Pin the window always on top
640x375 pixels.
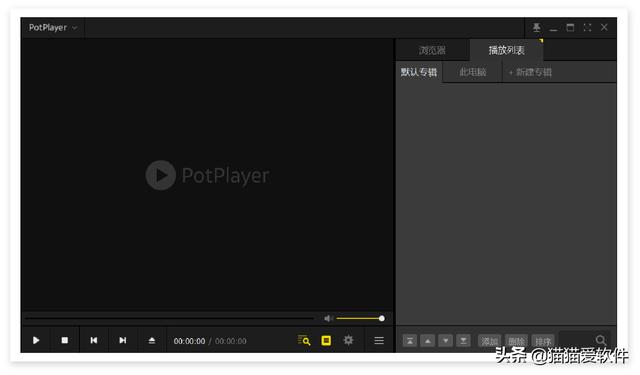536,27
